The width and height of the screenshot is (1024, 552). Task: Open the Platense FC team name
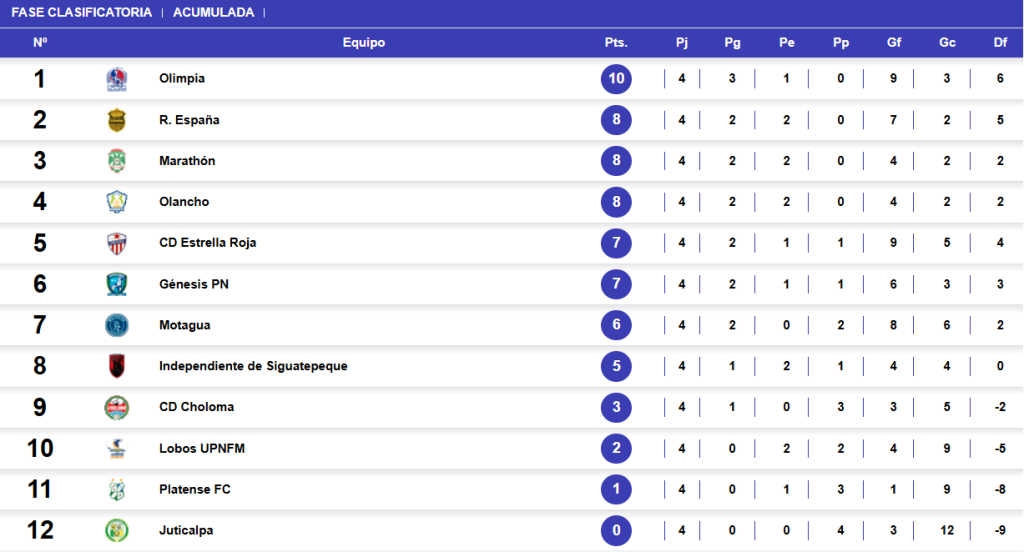pos(195,489)
